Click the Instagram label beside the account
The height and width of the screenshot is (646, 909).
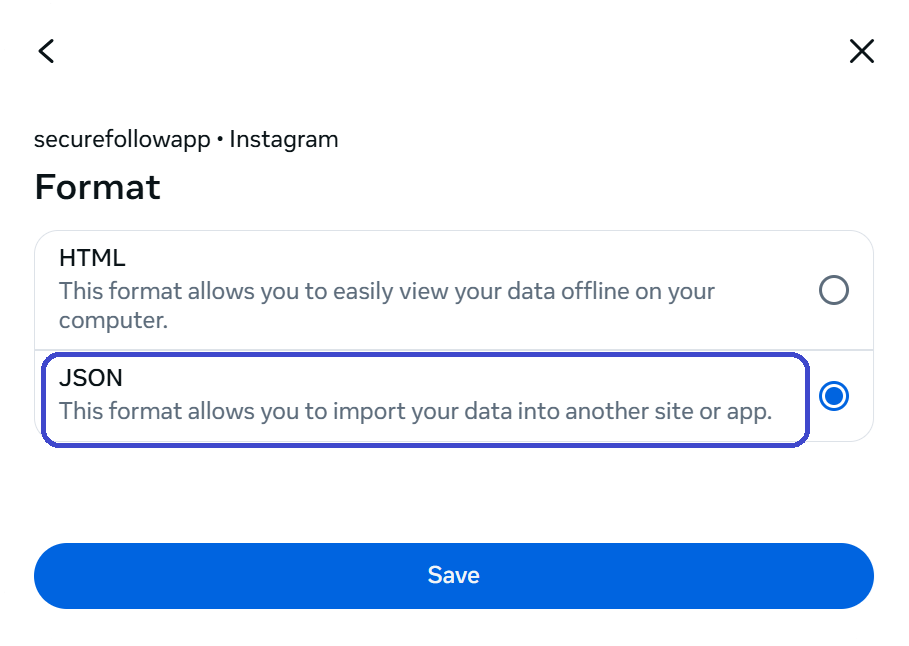(284, 139)
